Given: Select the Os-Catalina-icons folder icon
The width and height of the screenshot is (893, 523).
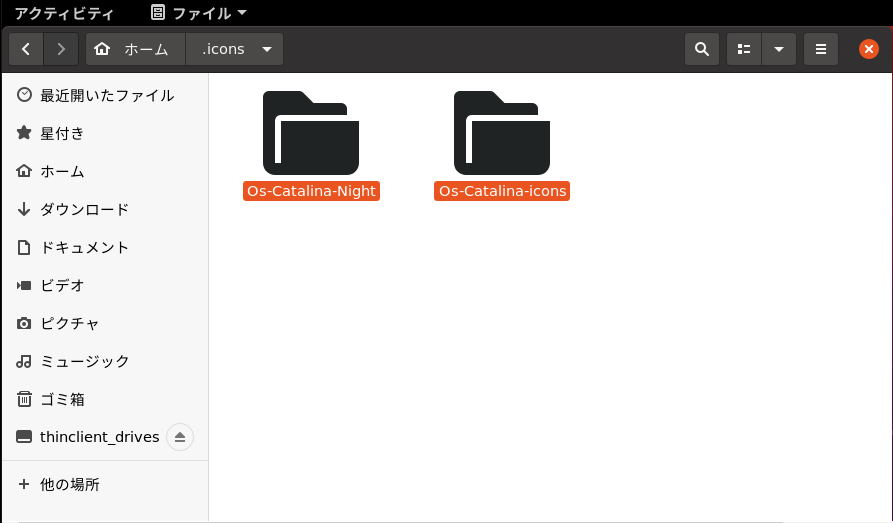Looking at the screenshot, I should [502, 132].
